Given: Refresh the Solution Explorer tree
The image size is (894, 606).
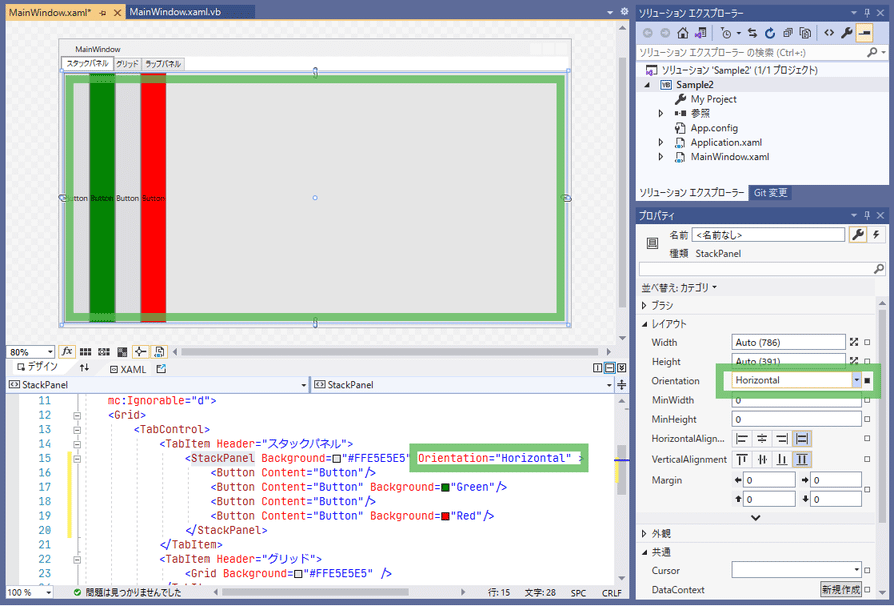Looking at the screenshot, I should pyautogui.click(x=768, y=33).
